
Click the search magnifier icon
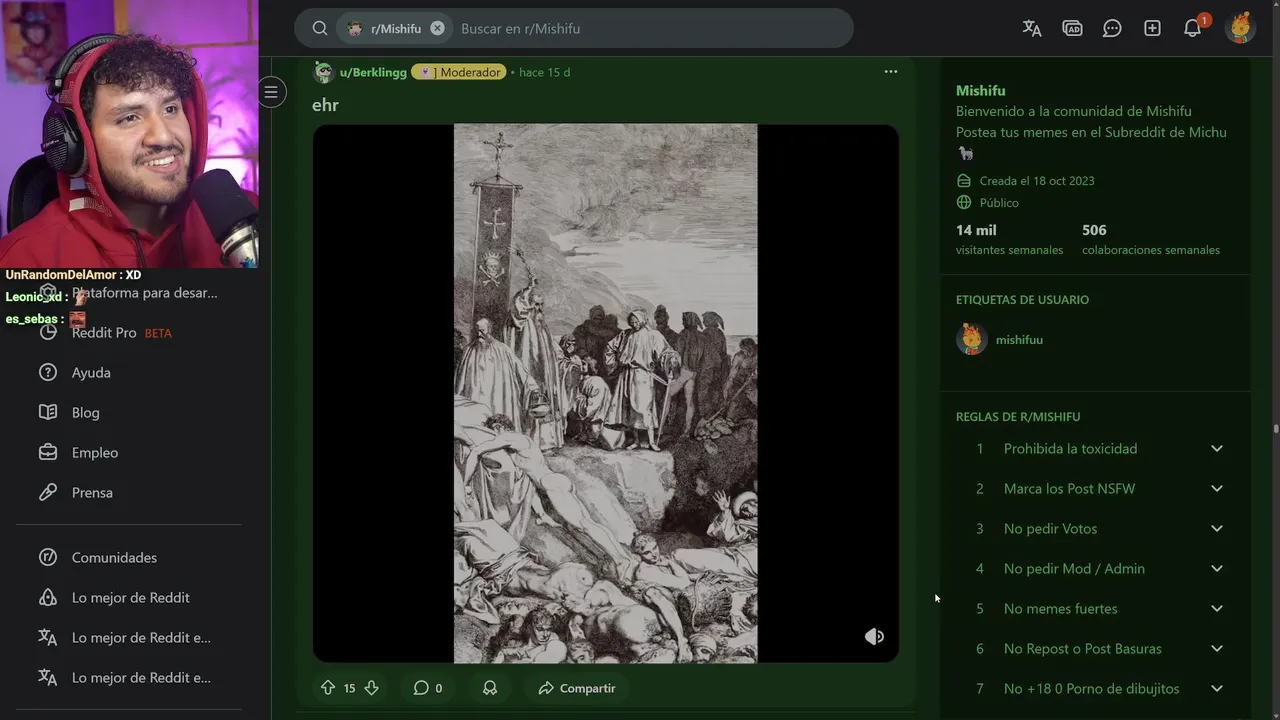click(320, 28)
